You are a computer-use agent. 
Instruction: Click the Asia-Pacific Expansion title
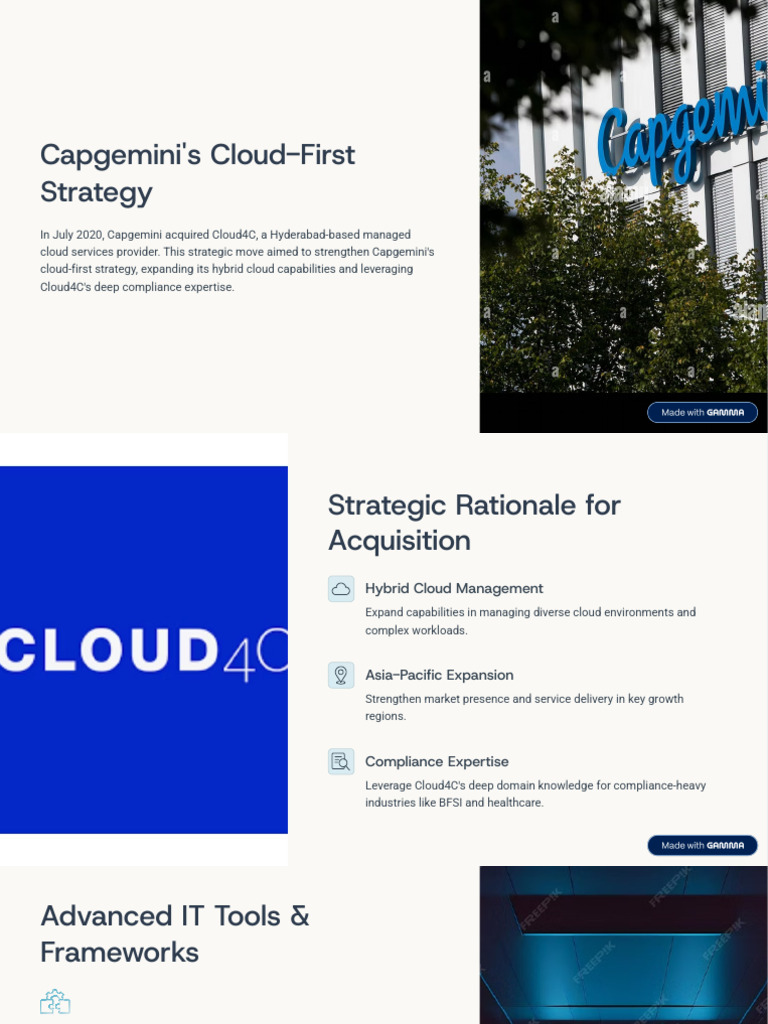(439, 675)
